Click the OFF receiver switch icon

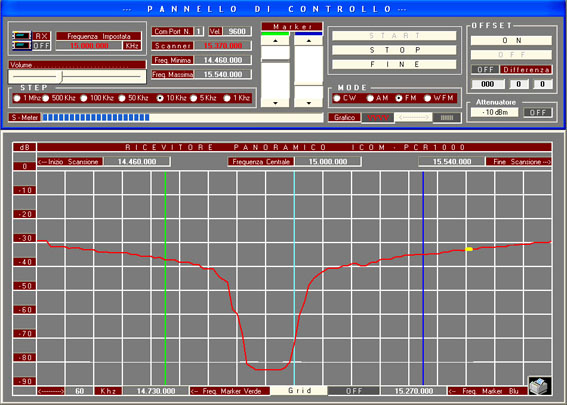pyautogui.click(x=22, y=45)
